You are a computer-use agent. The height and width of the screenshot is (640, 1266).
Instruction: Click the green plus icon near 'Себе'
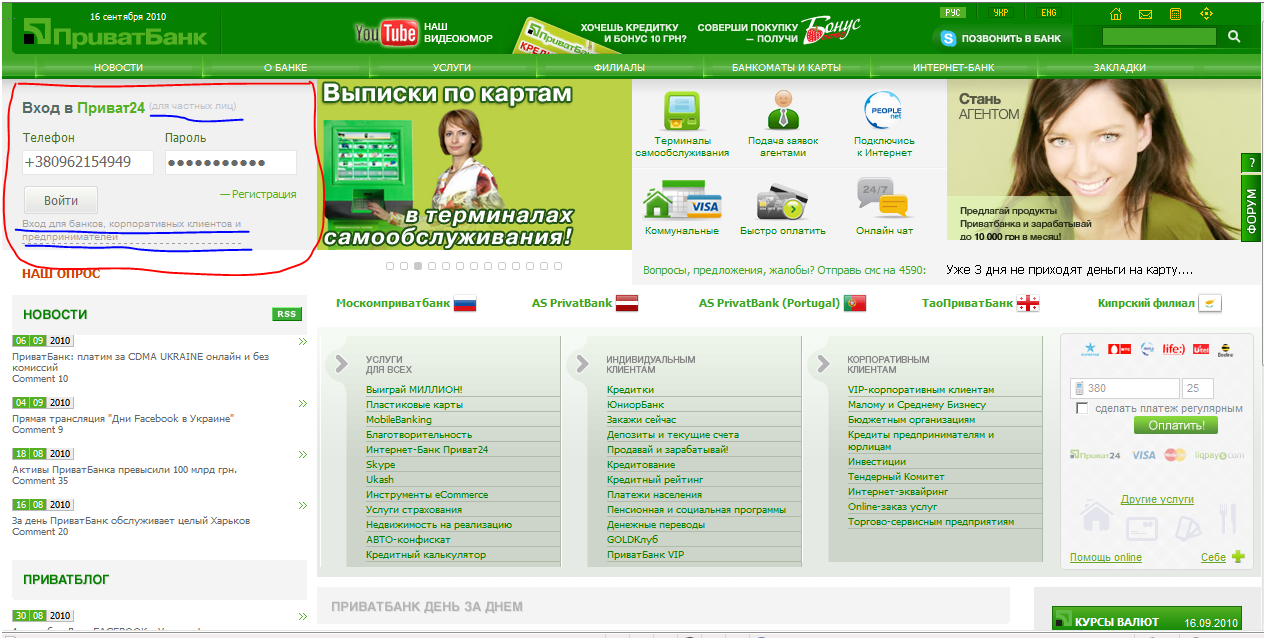click(x=1239, y=557)
